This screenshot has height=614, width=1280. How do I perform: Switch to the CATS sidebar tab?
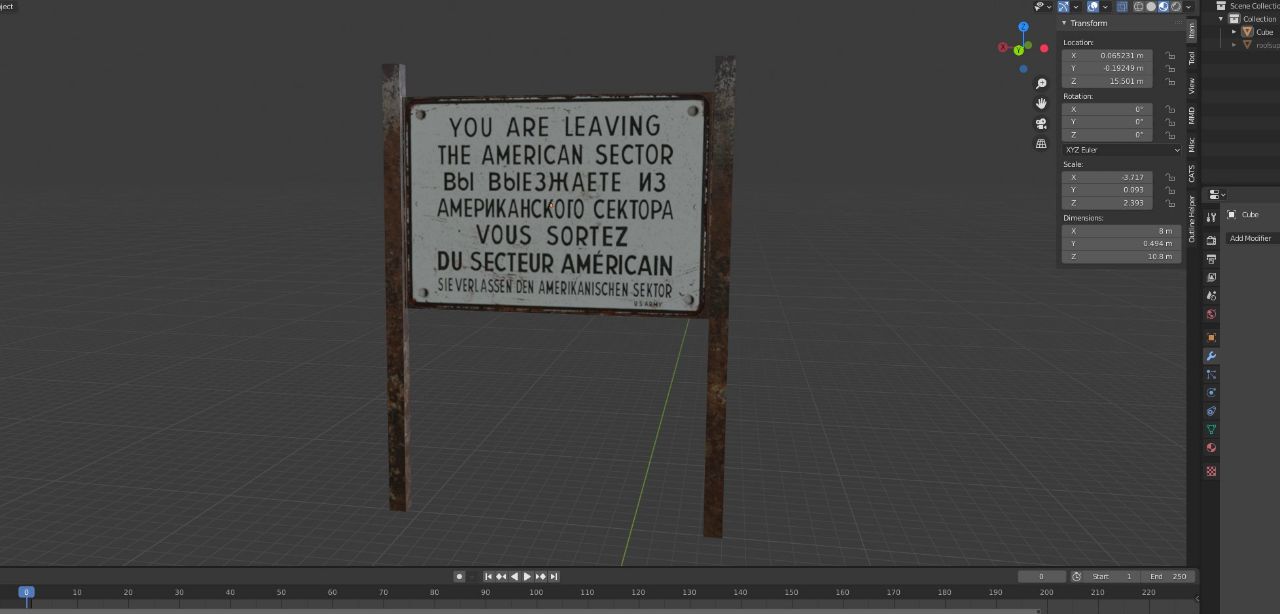(1191, 173)
